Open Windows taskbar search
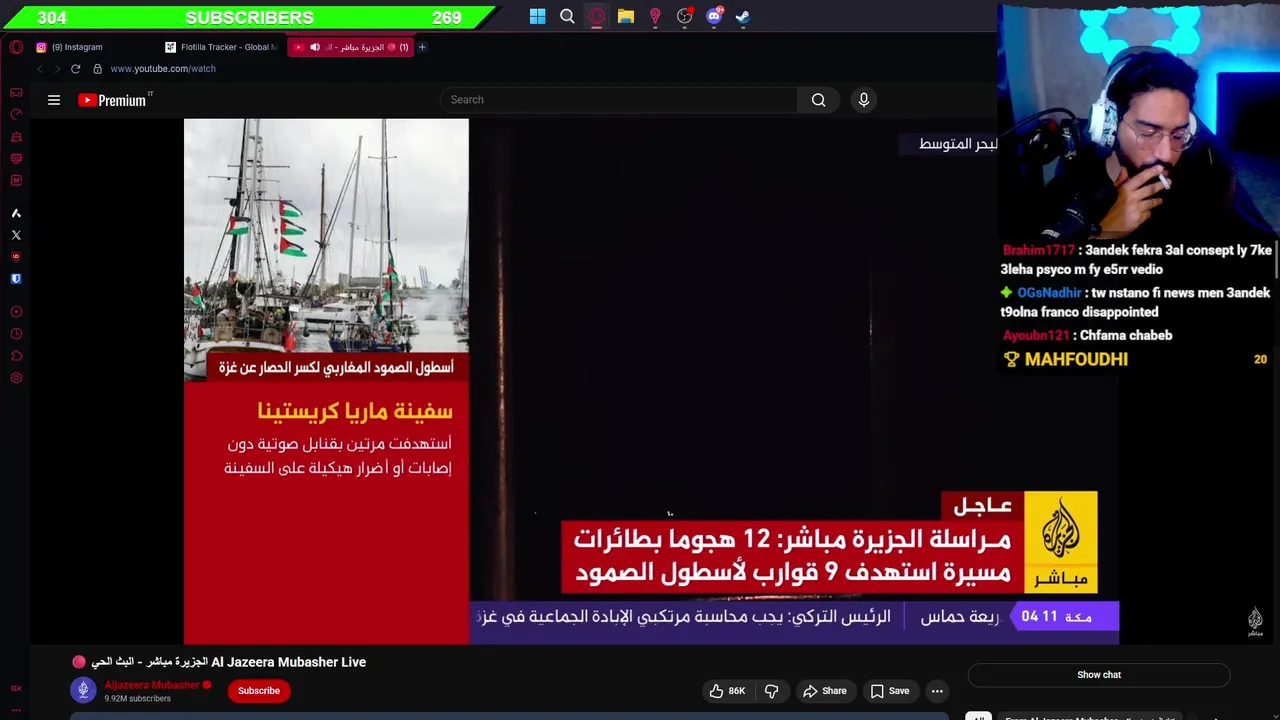 click(567, 17)
